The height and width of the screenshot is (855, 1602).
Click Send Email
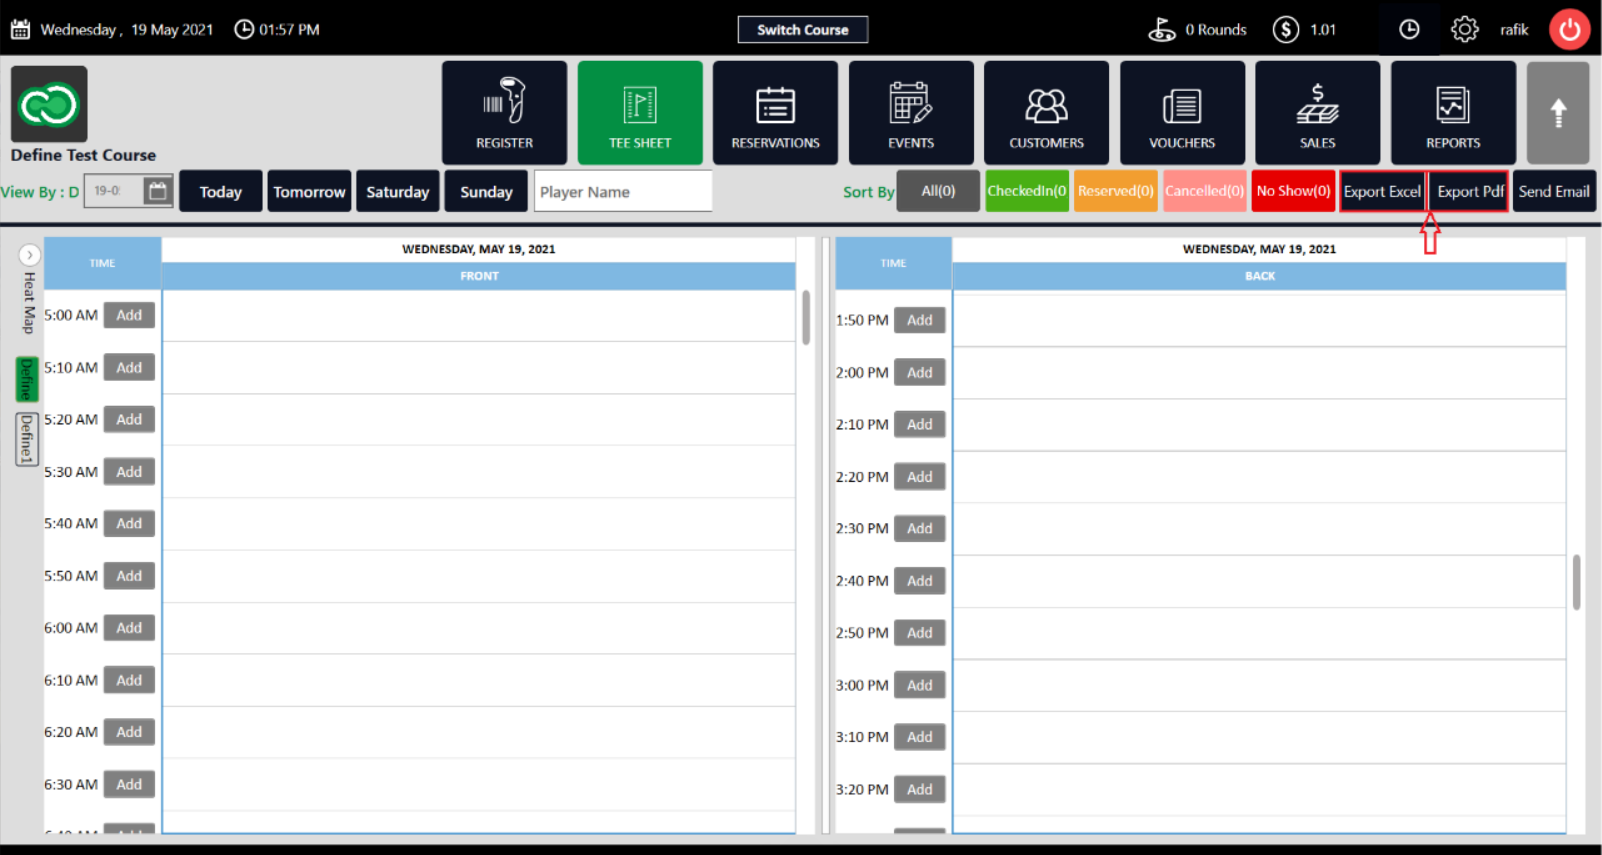(x=1554, y=191)
